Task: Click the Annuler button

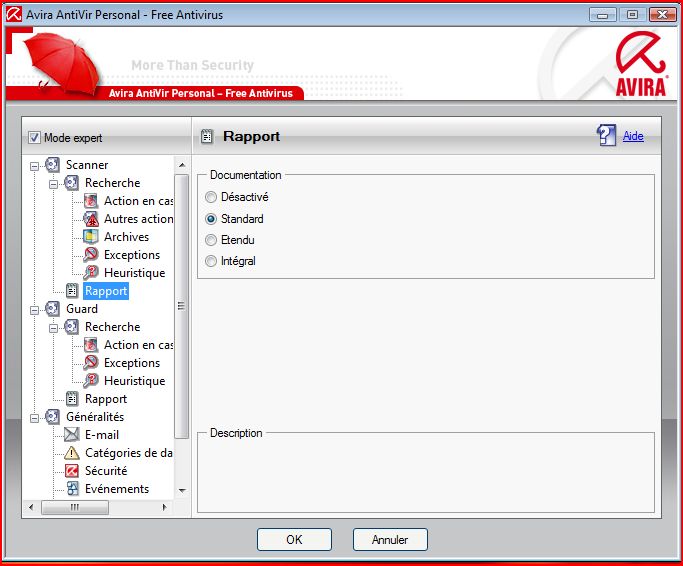Action: (390, 539)
